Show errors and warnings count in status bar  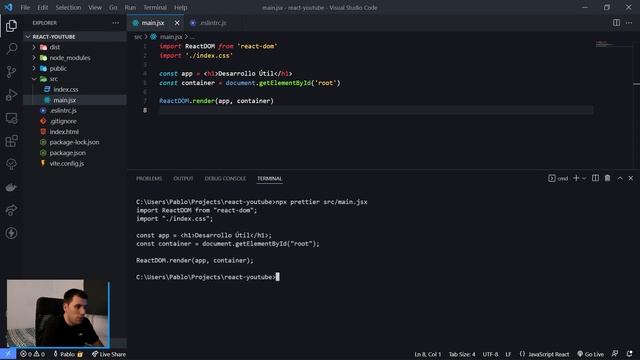coord(32,354)
